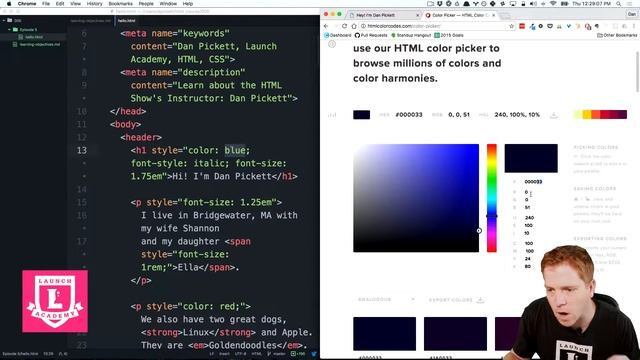Open the History menu

click(x=94, y=4)
